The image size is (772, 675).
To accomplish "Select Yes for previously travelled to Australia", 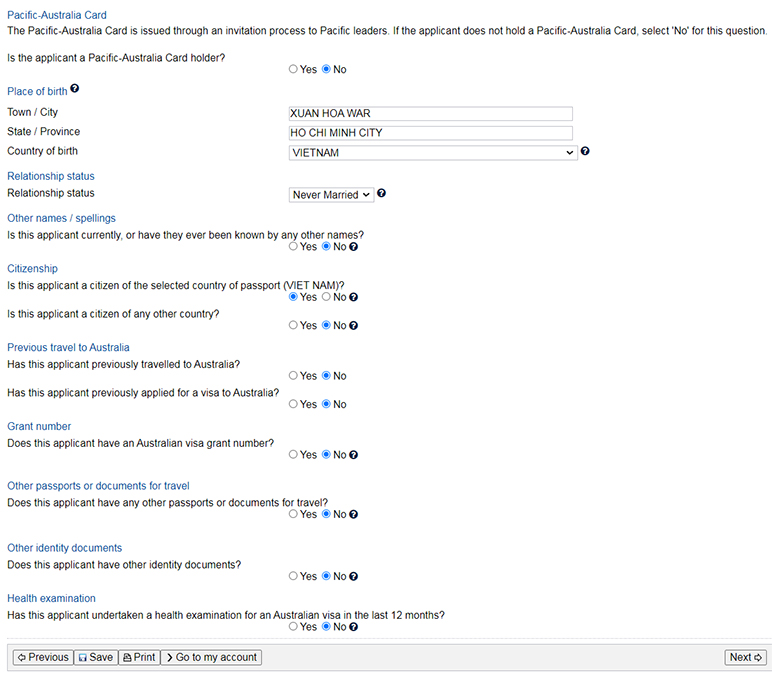I will pyautogui.click(x=293, y=376).
